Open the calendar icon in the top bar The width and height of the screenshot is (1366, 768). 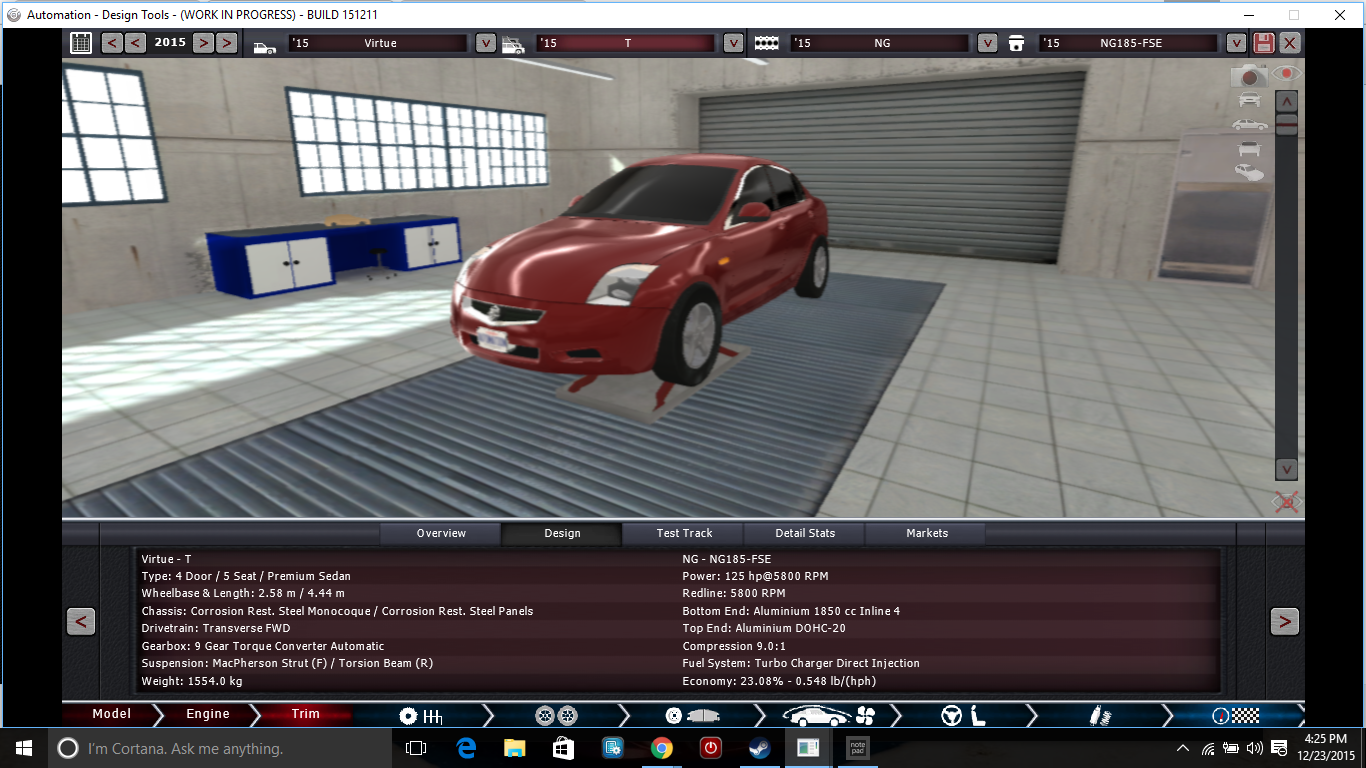[x=81, y=43]
